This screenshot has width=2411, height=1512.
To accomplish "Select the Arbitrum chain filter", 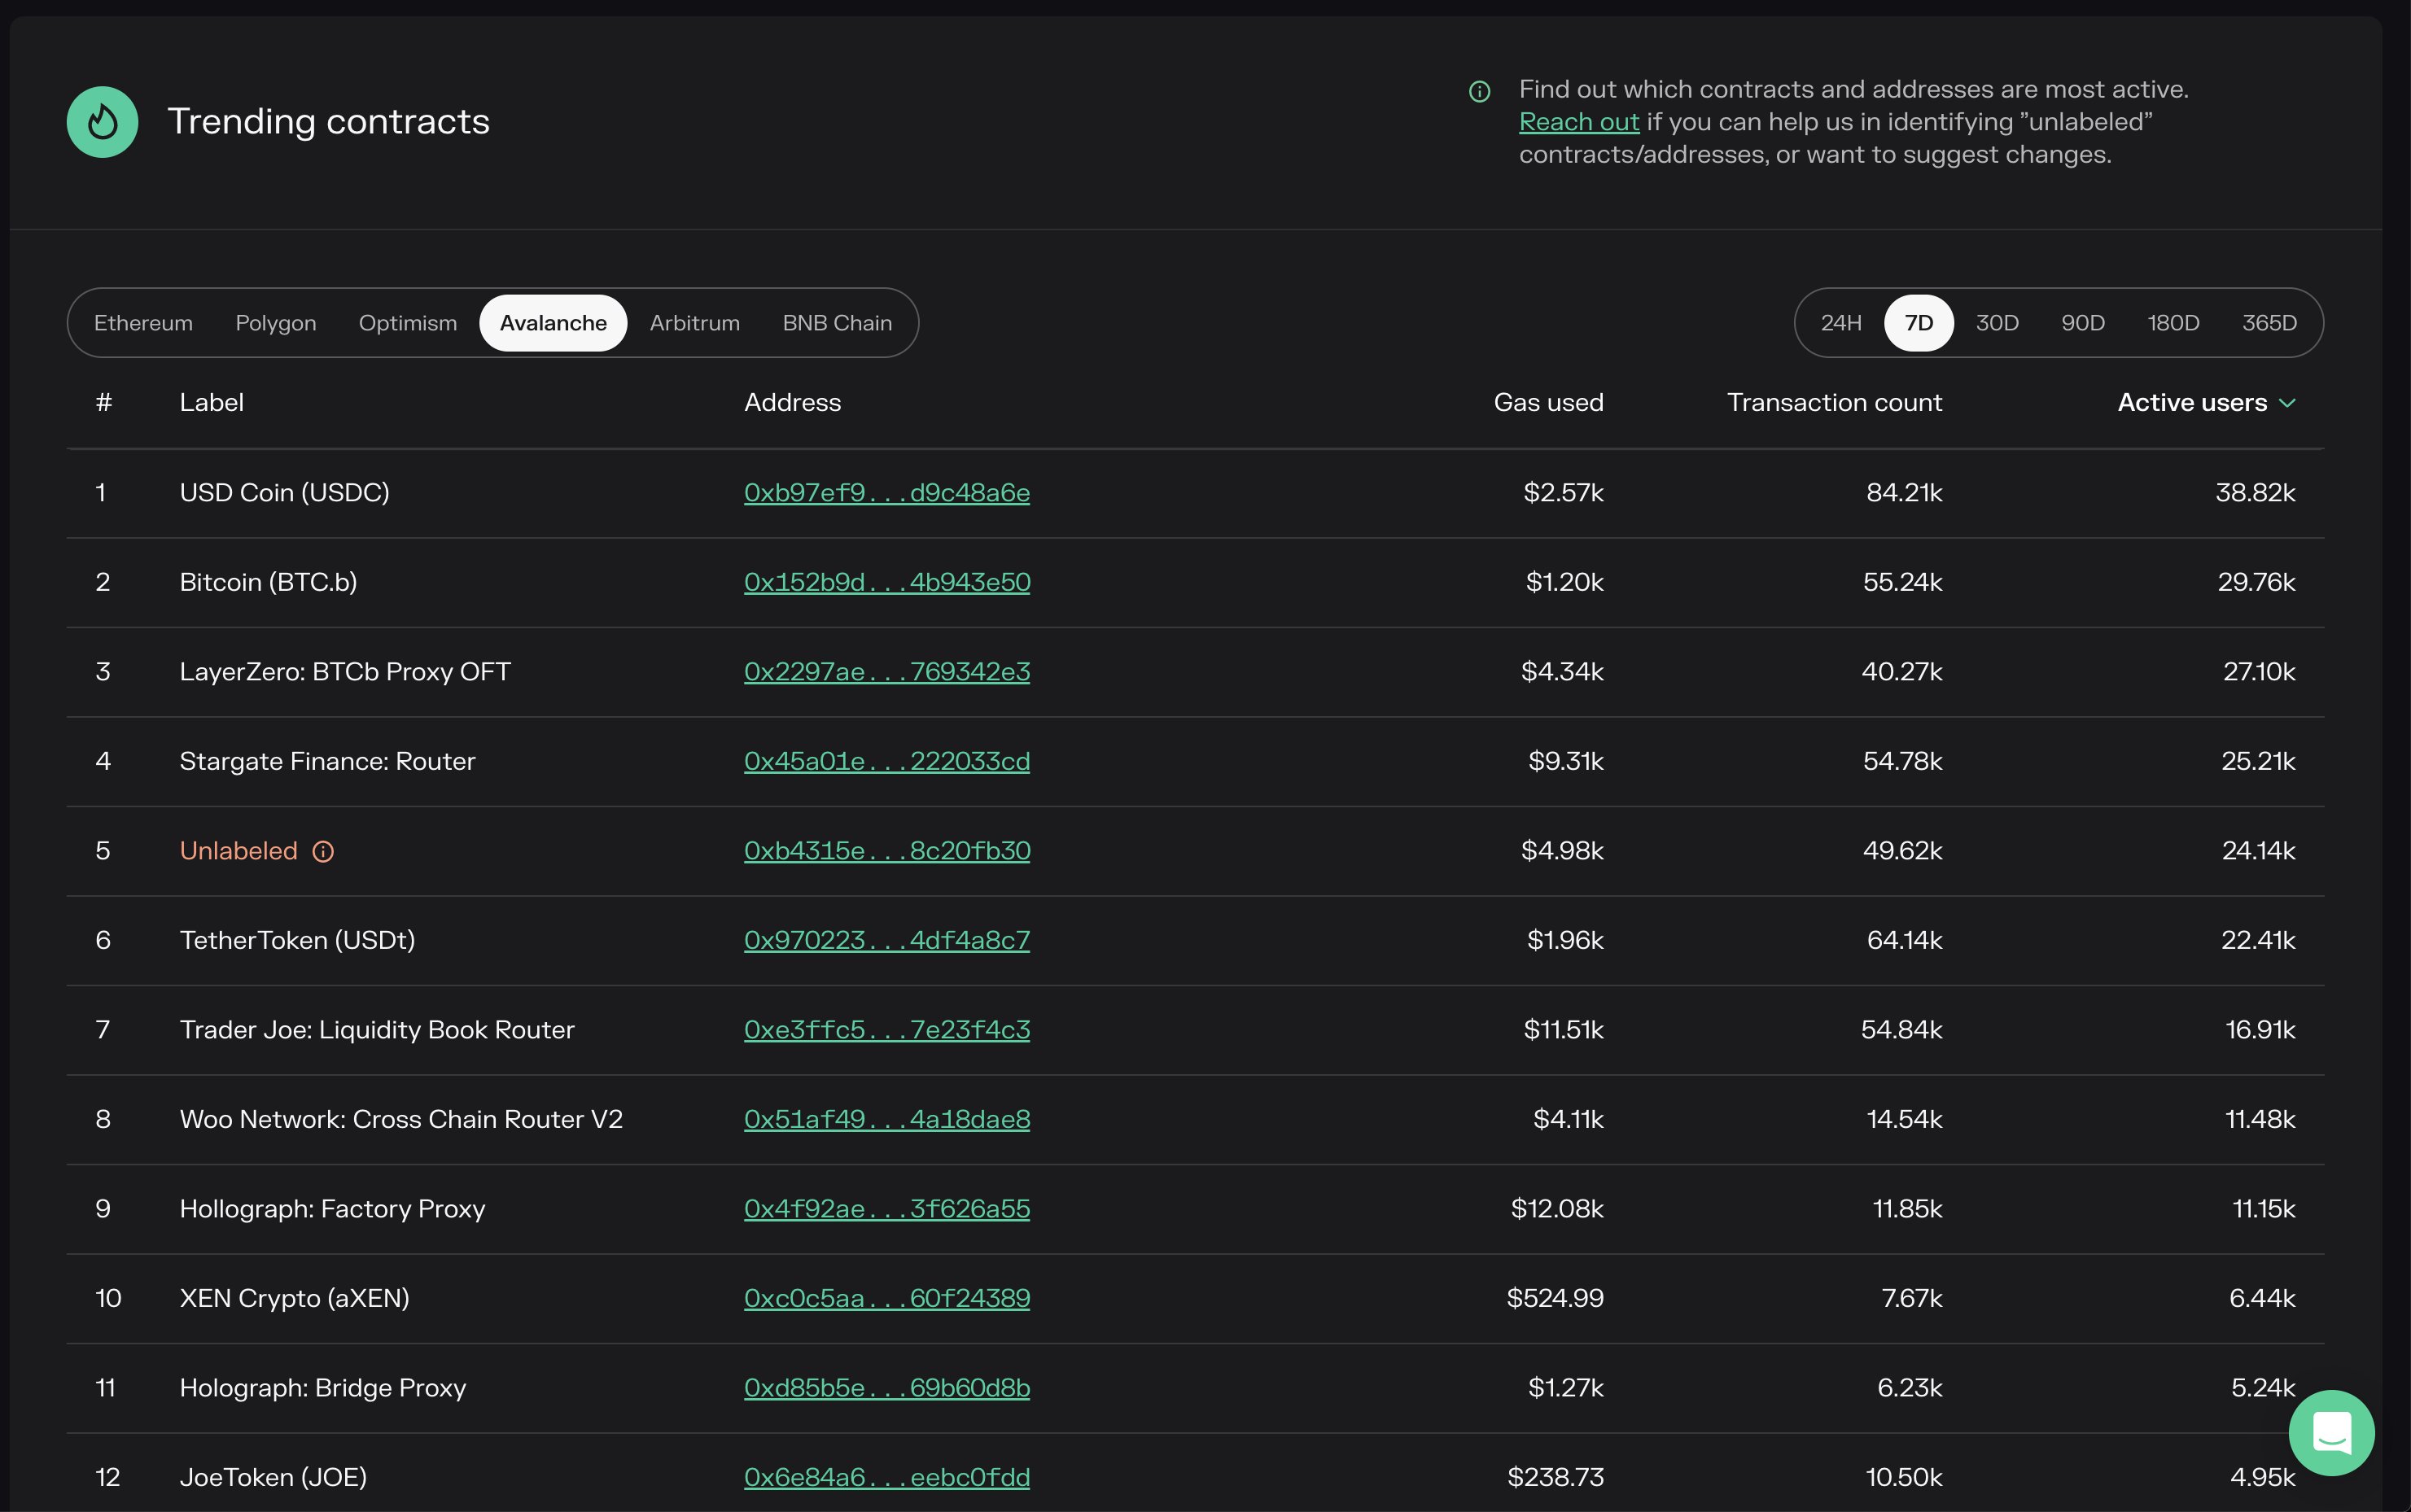I will 694,322.
